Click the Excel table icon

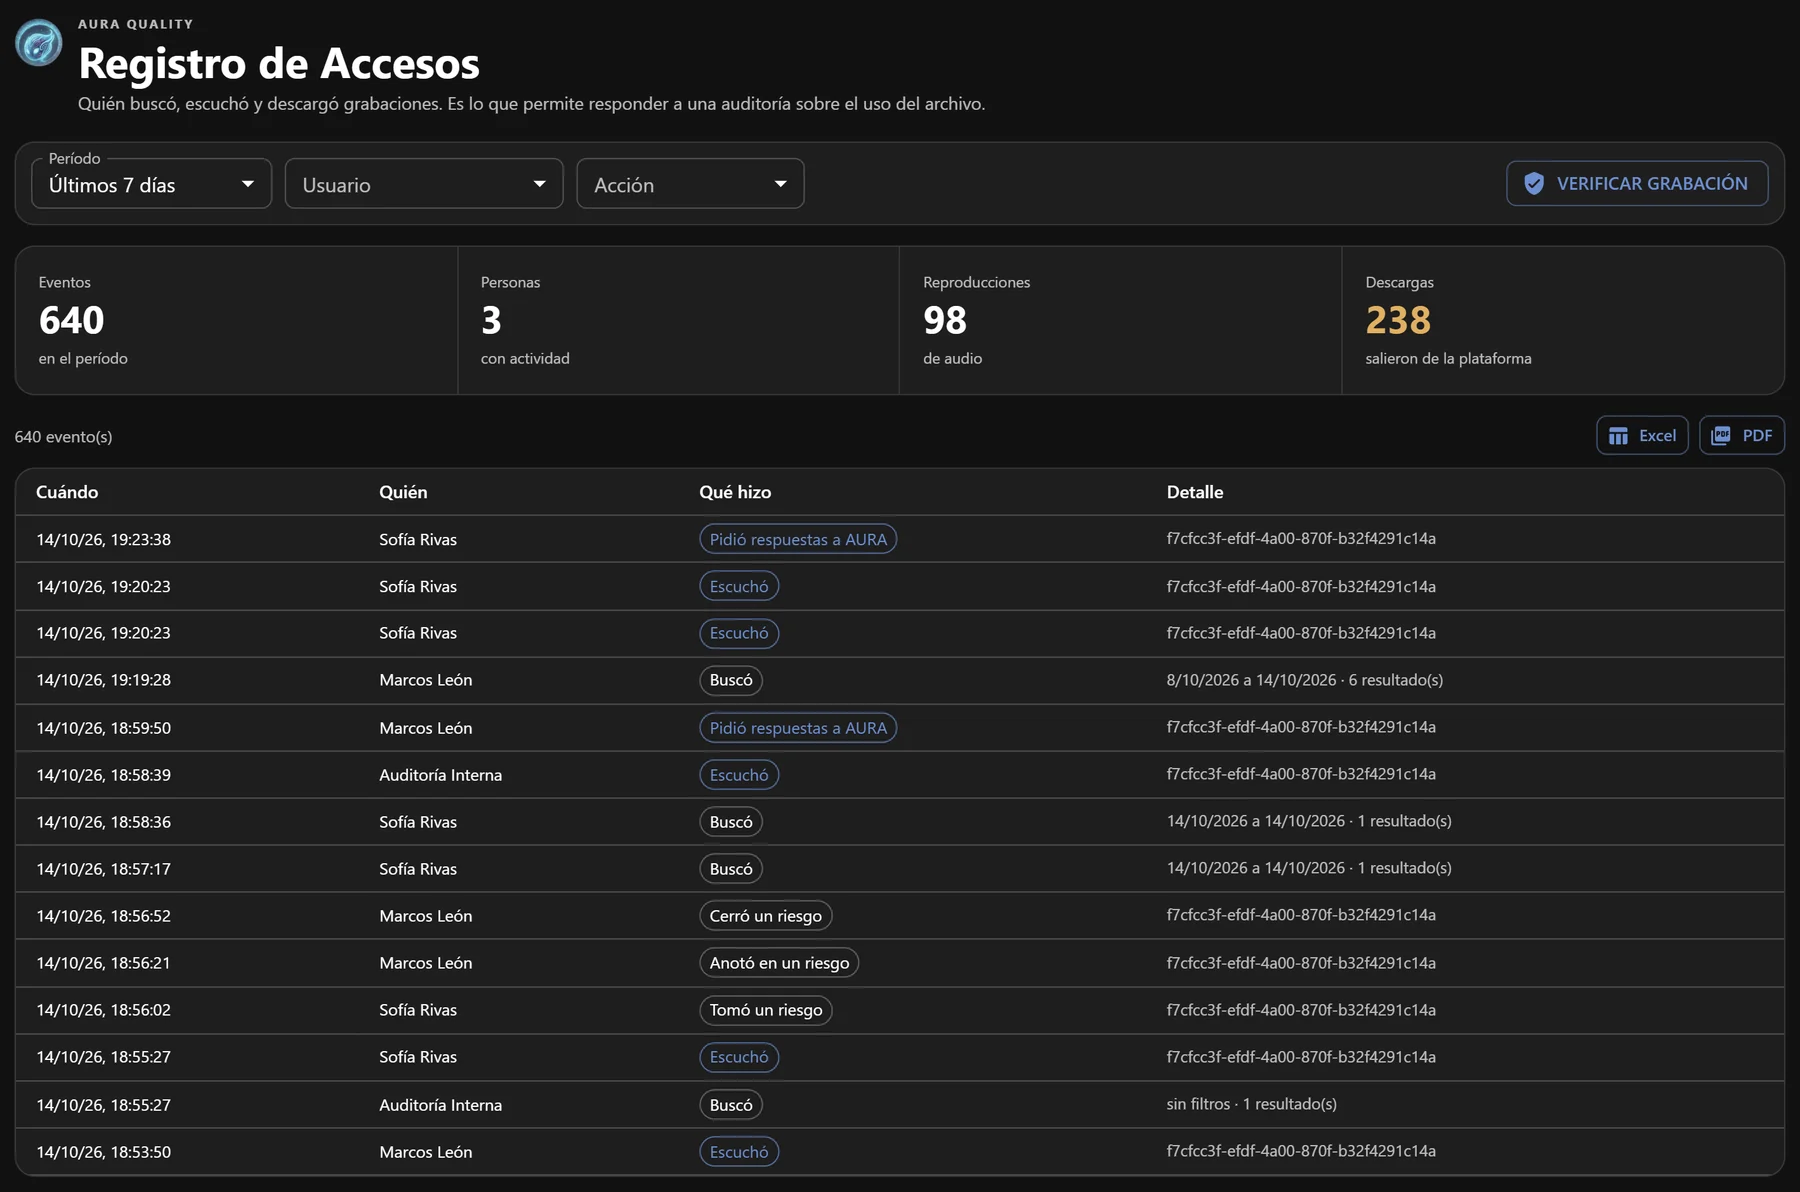tap(1618, 436)
